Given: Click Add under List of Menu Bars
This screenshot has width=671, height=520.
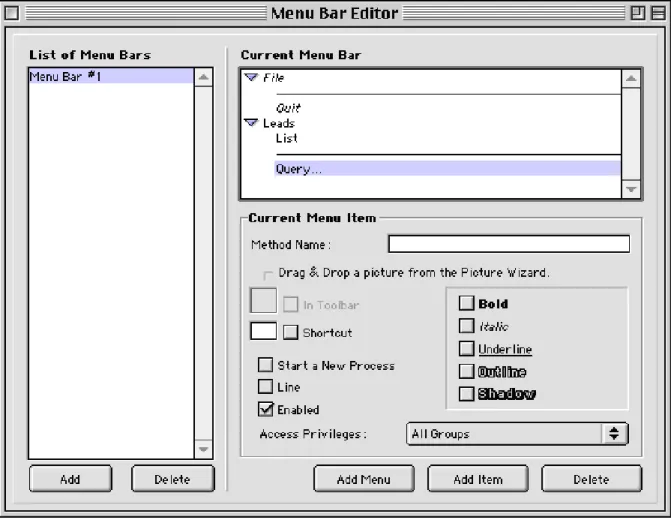Looking at the screenshot, I should [x=71, y=479].
